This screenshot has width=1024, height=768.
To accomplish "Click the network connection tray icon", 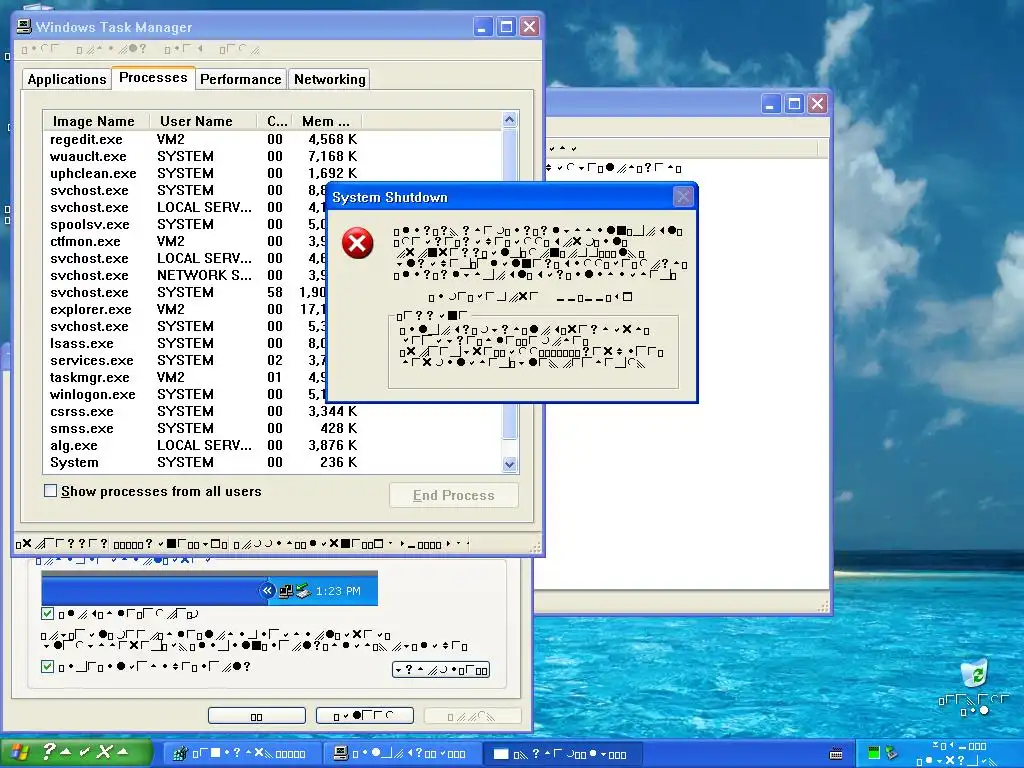I will 891,753.
